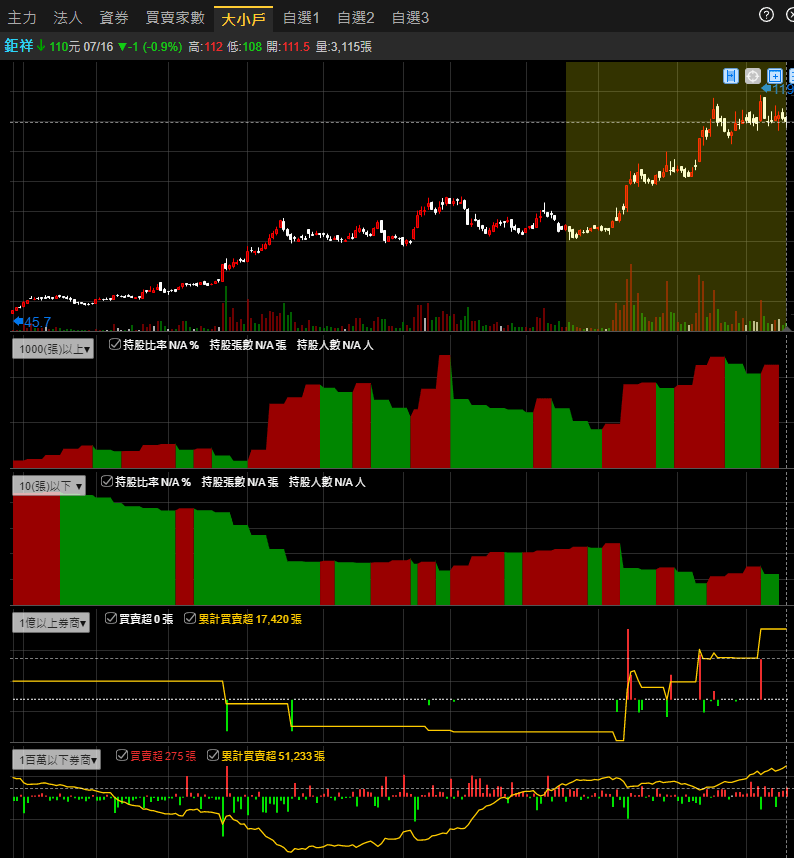794x858 pixels.
Task: Open the 1億以上券商 dropdown
Action: [x=51, y=623]
